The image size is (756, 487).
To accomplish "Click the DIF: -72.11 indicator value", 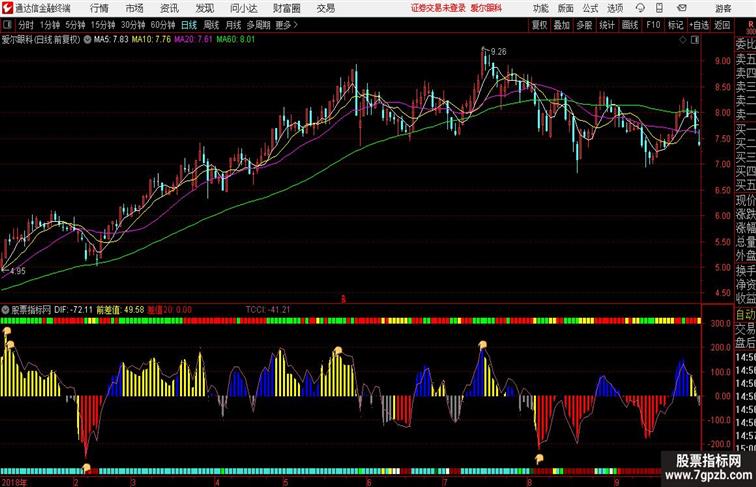I will [73, 310].
